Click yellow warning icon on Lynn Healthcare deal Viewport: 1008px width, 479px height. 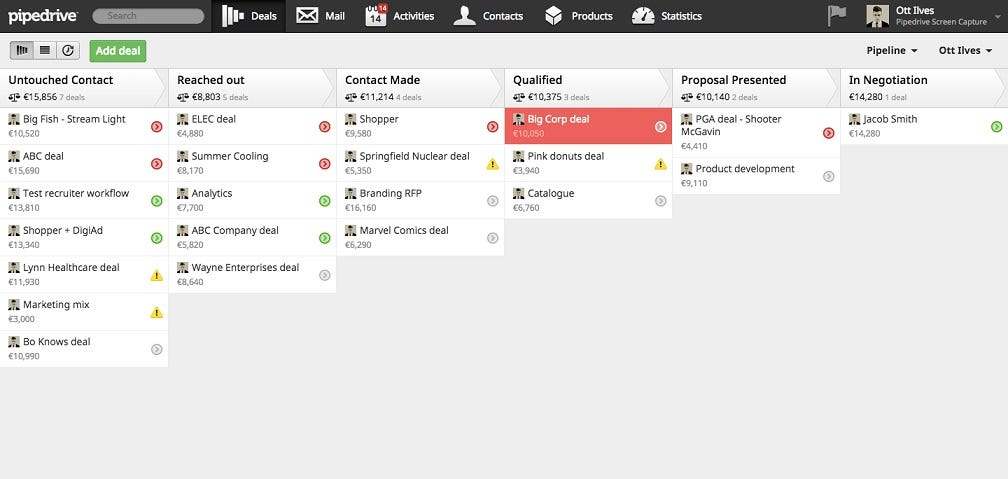(156, 275)
